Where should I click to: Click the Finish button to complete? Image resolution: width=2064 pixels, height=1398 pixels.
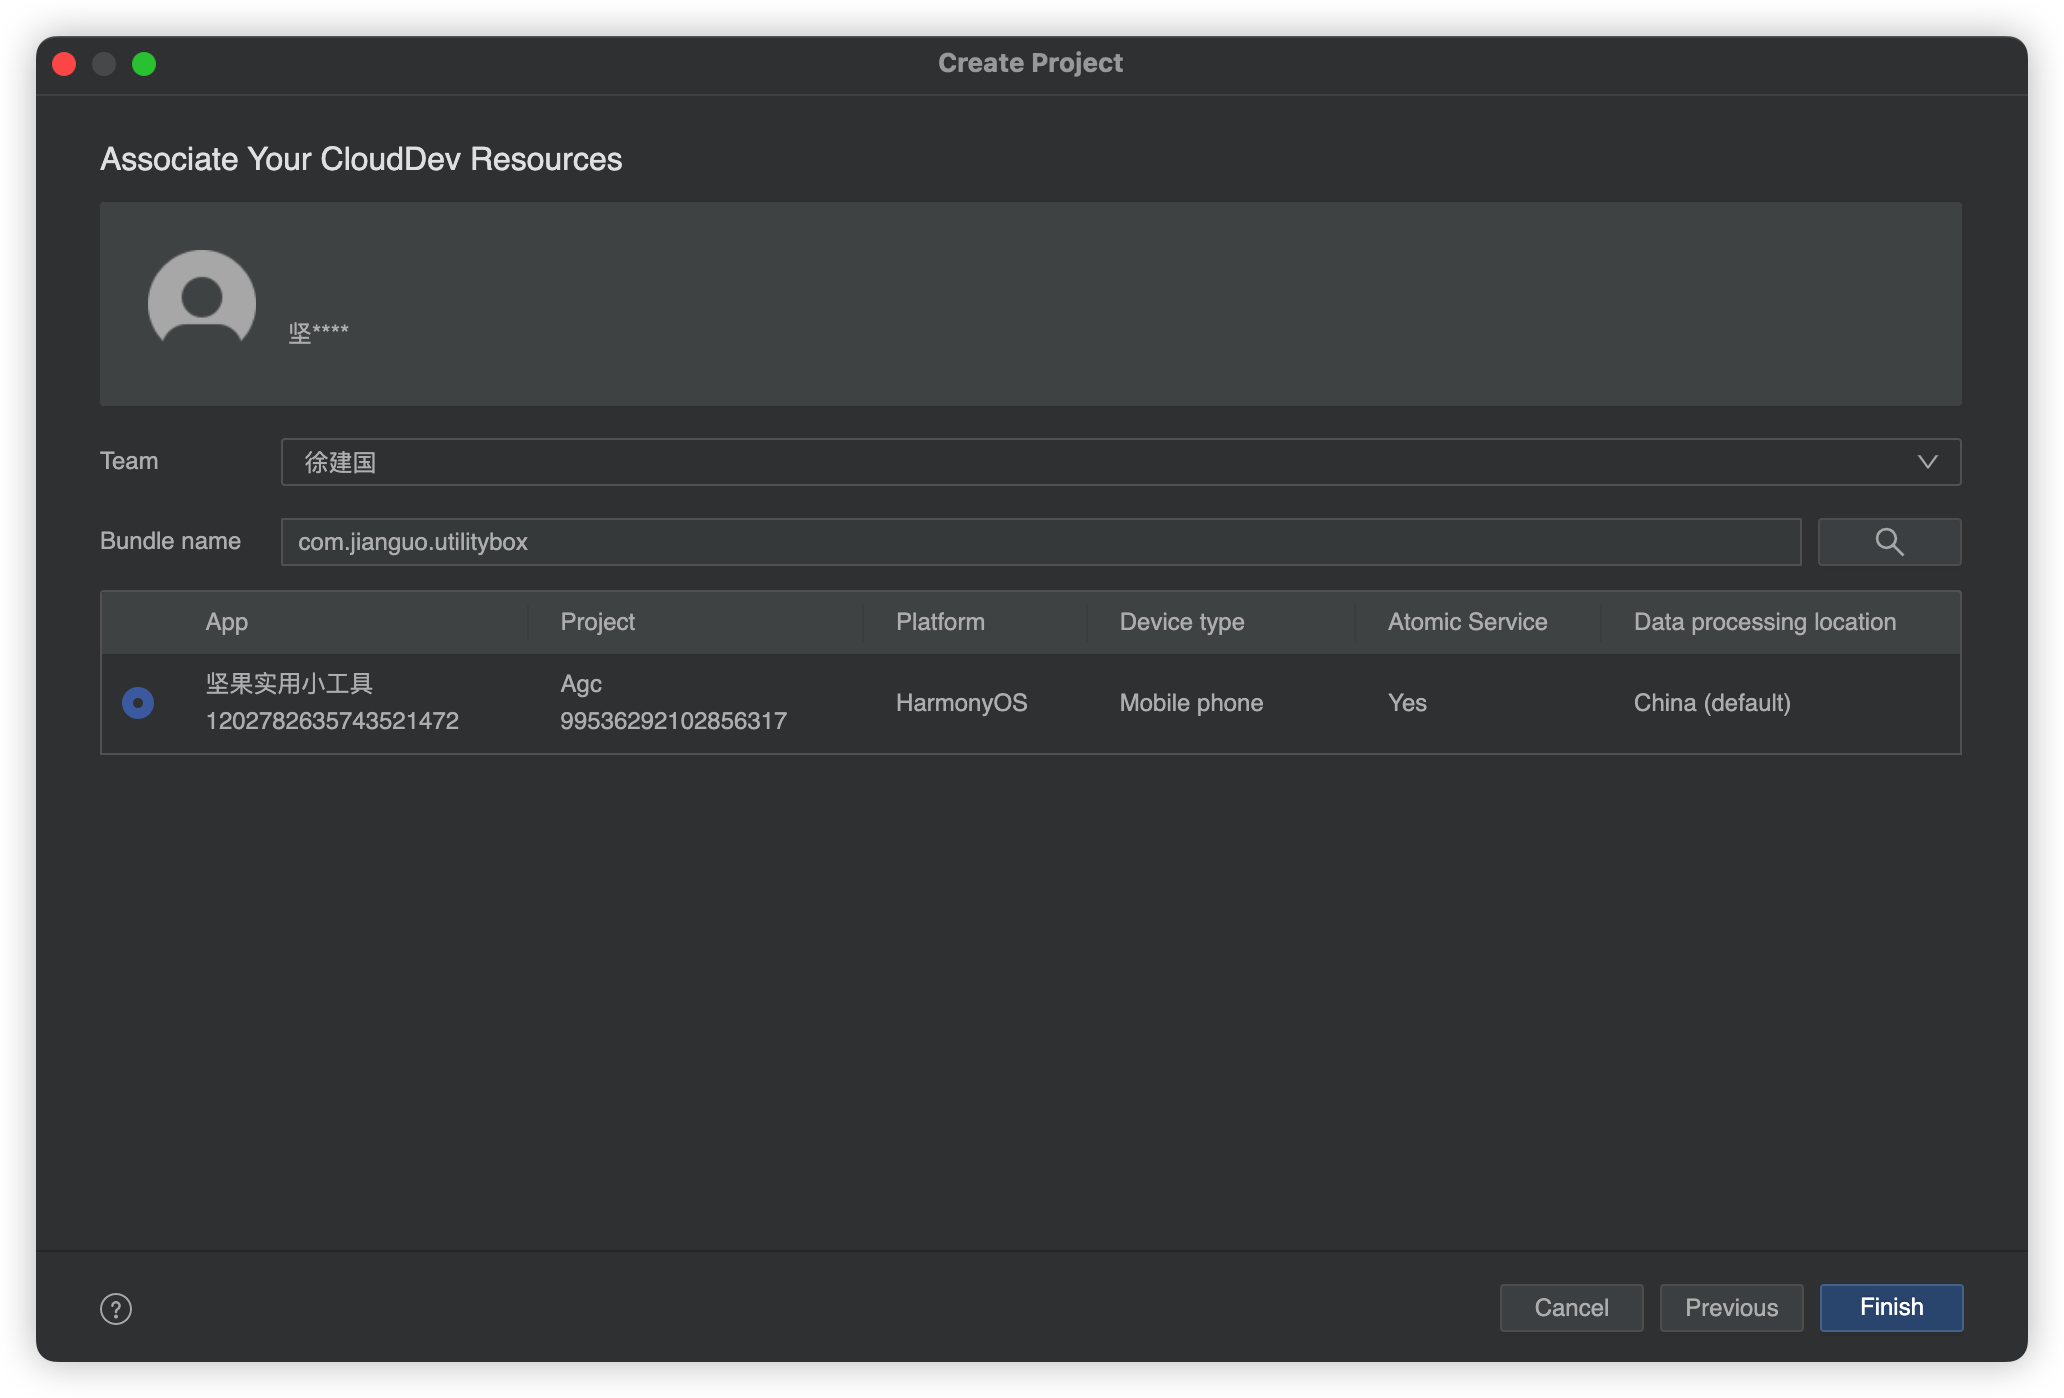[1891, 1308]
